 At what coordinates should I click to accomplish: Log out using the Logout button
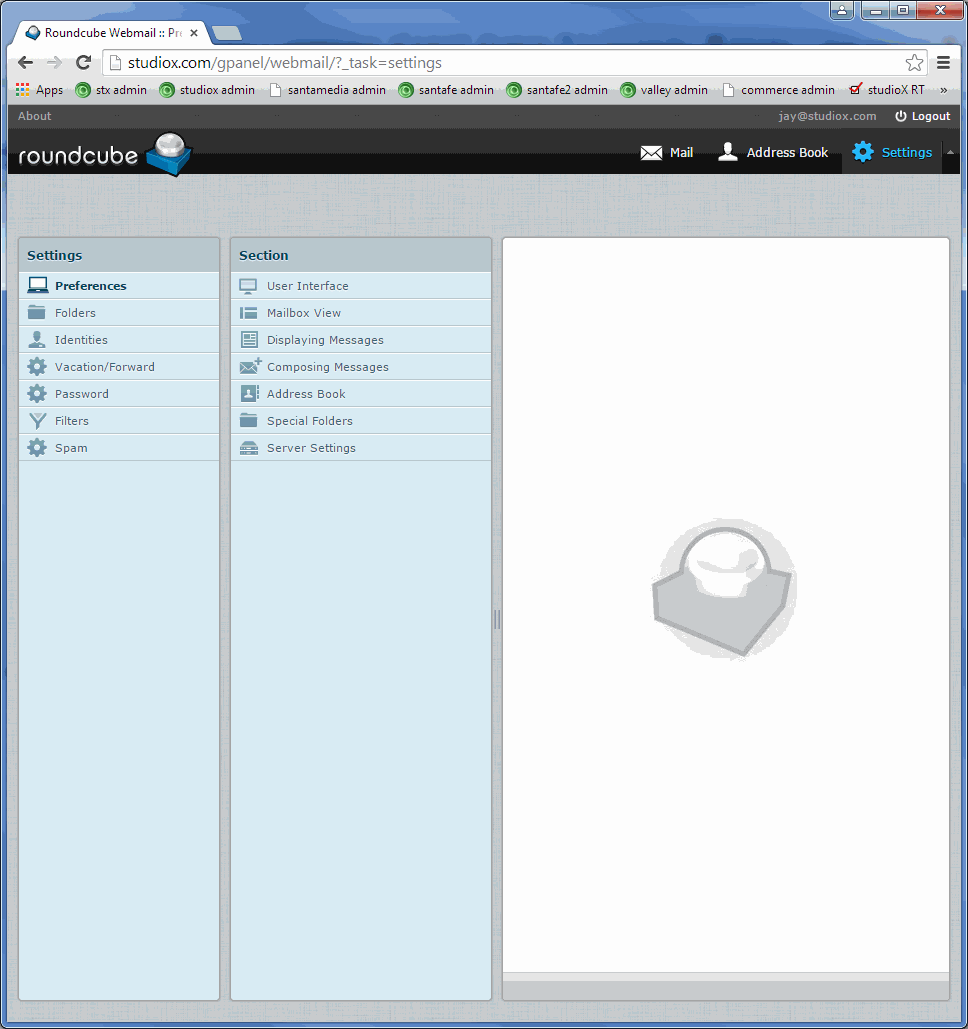[x=922, y=116]
